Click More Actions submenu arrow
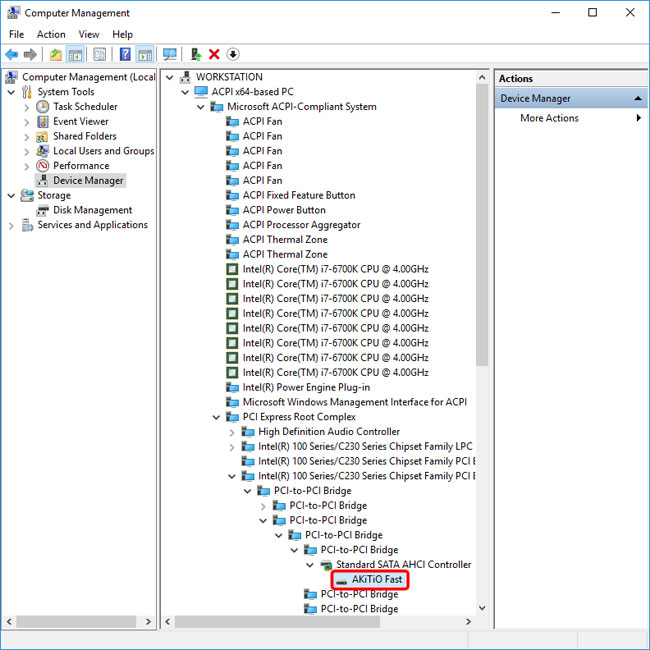 coord(638,118)
